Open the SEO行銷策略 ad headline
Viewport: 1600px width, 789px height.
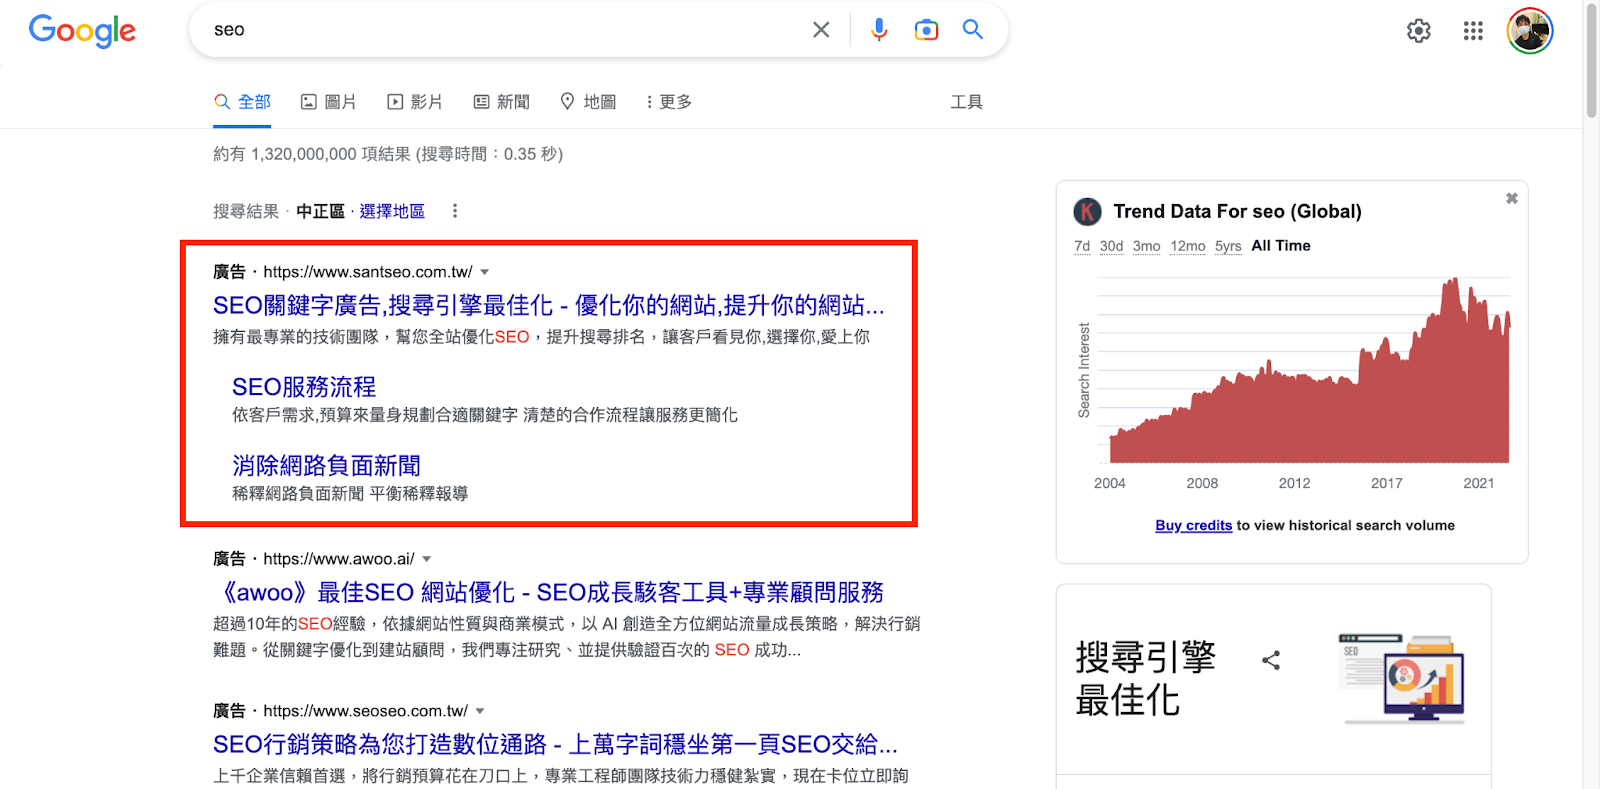click(555, 744)
